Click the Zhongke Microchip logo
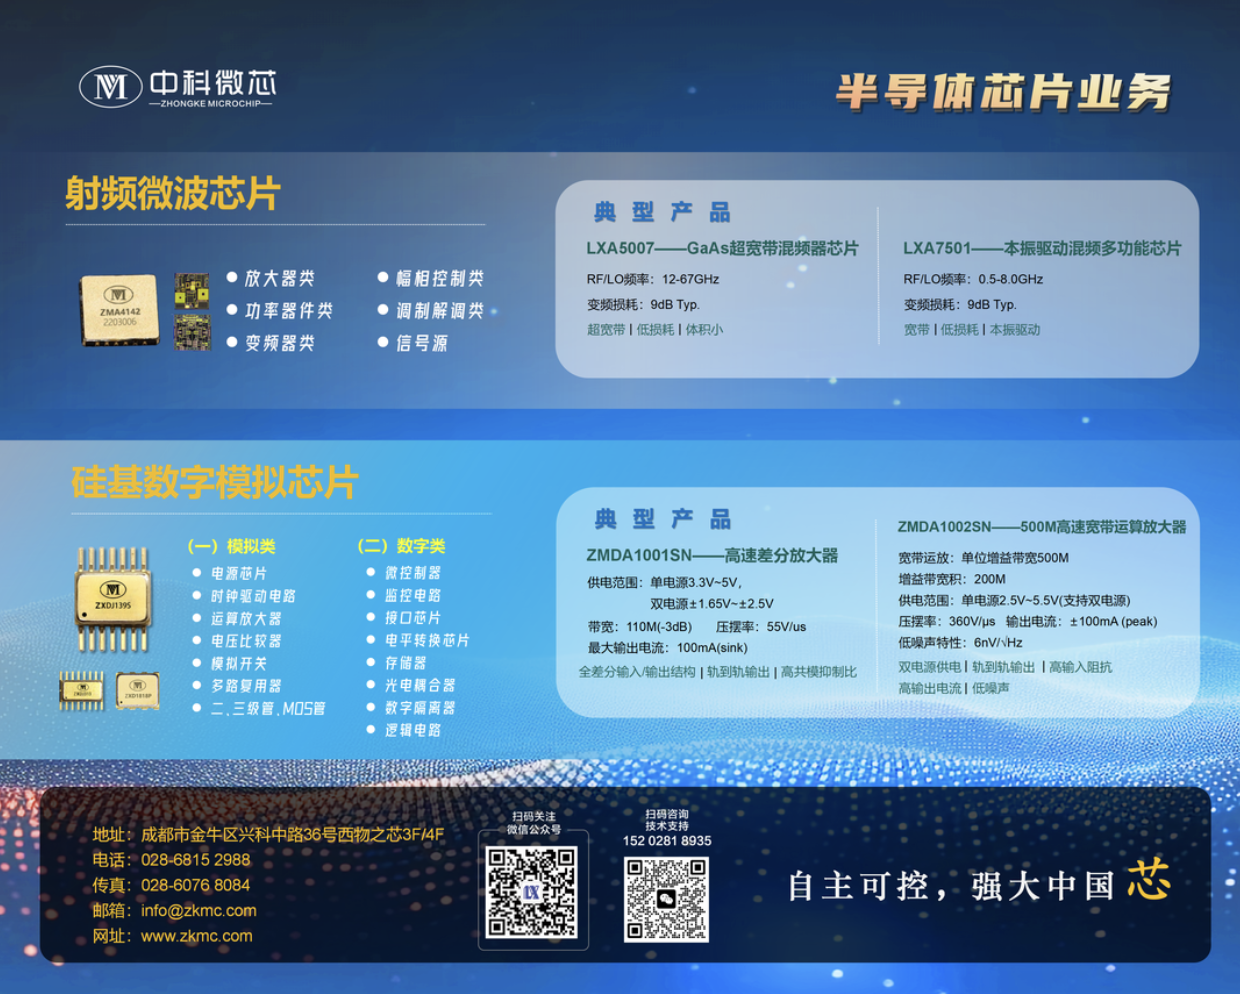1240x994 pixels. (178, 87)
